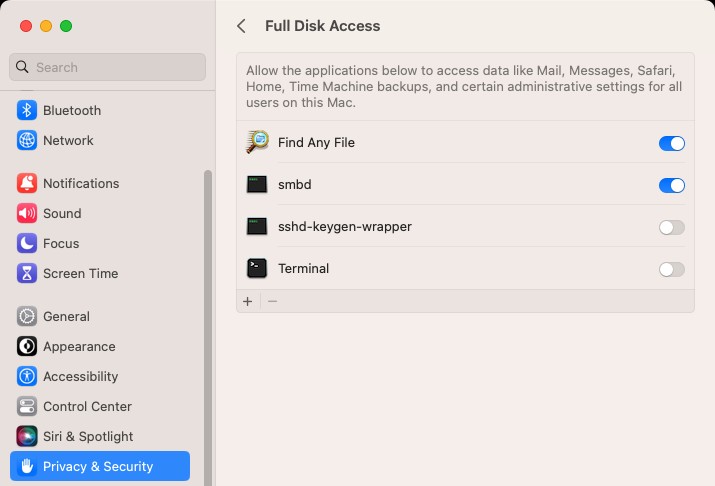715x486 pixels.
Task: Click the minus button to remove app
Action: coord(272,301)
